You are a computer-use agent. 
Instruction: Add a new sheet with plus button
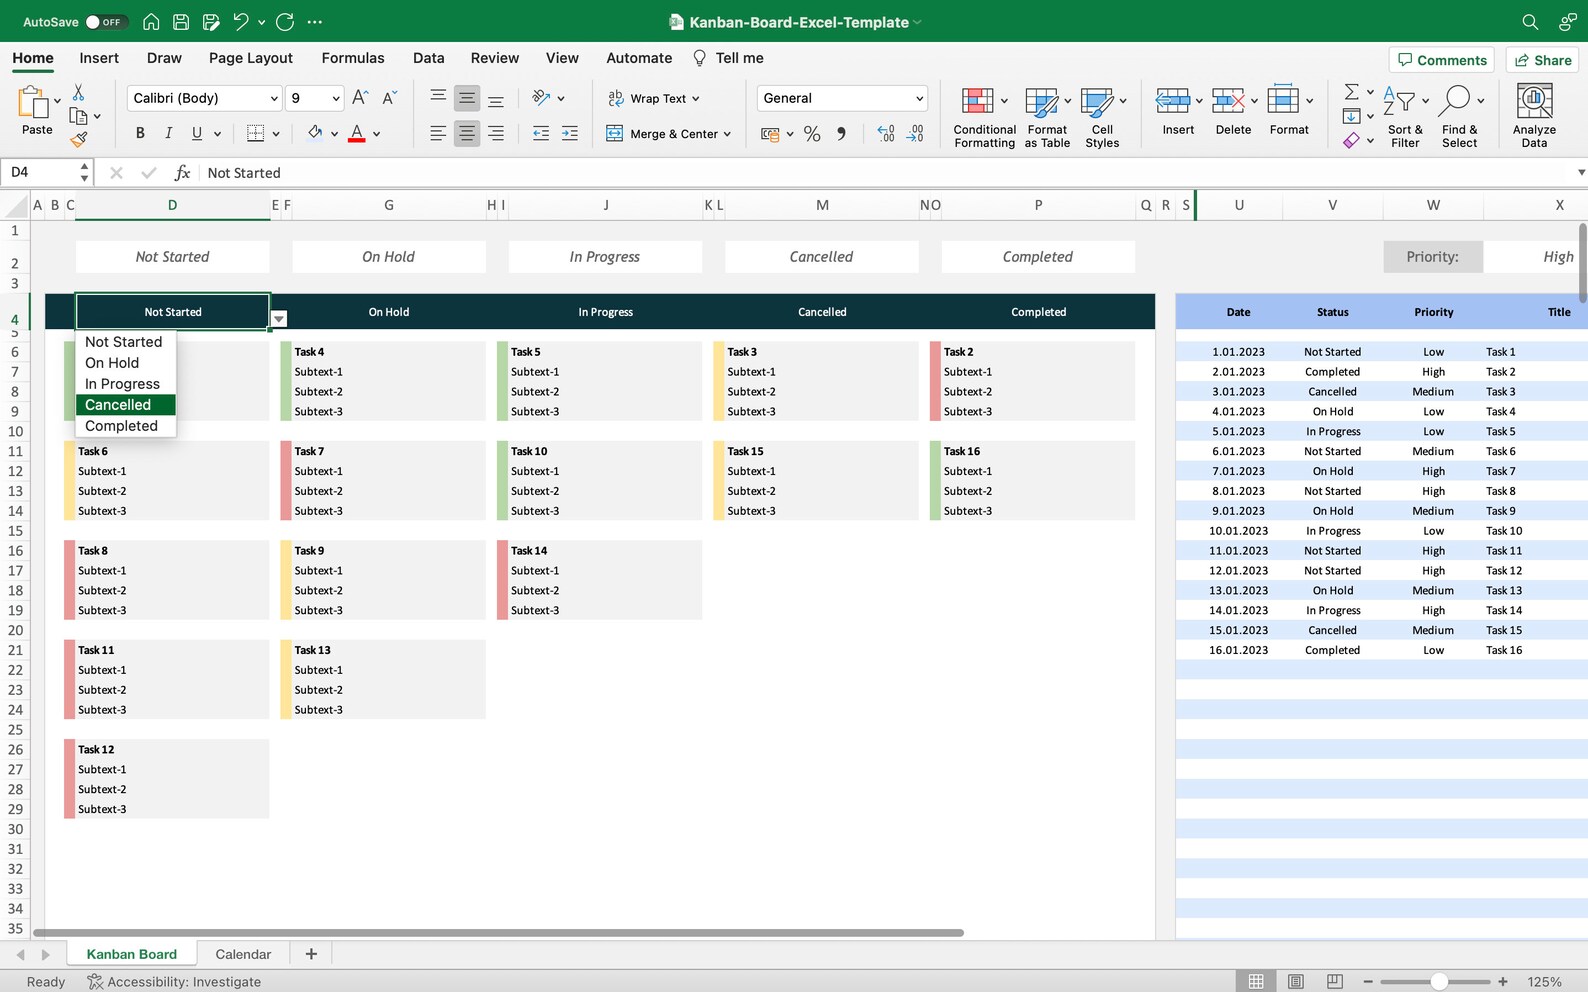pyautogui.click(x=311, y=954)
